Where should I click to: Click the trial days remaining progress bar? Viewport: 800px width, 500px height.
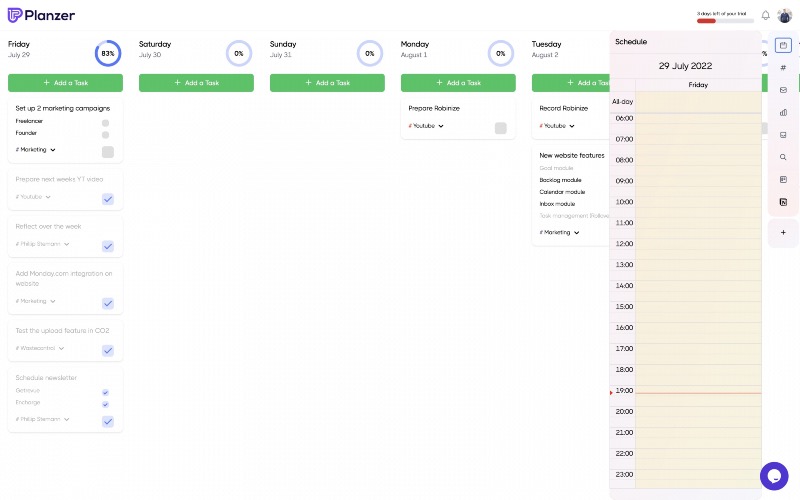click(x=725, y=20)
